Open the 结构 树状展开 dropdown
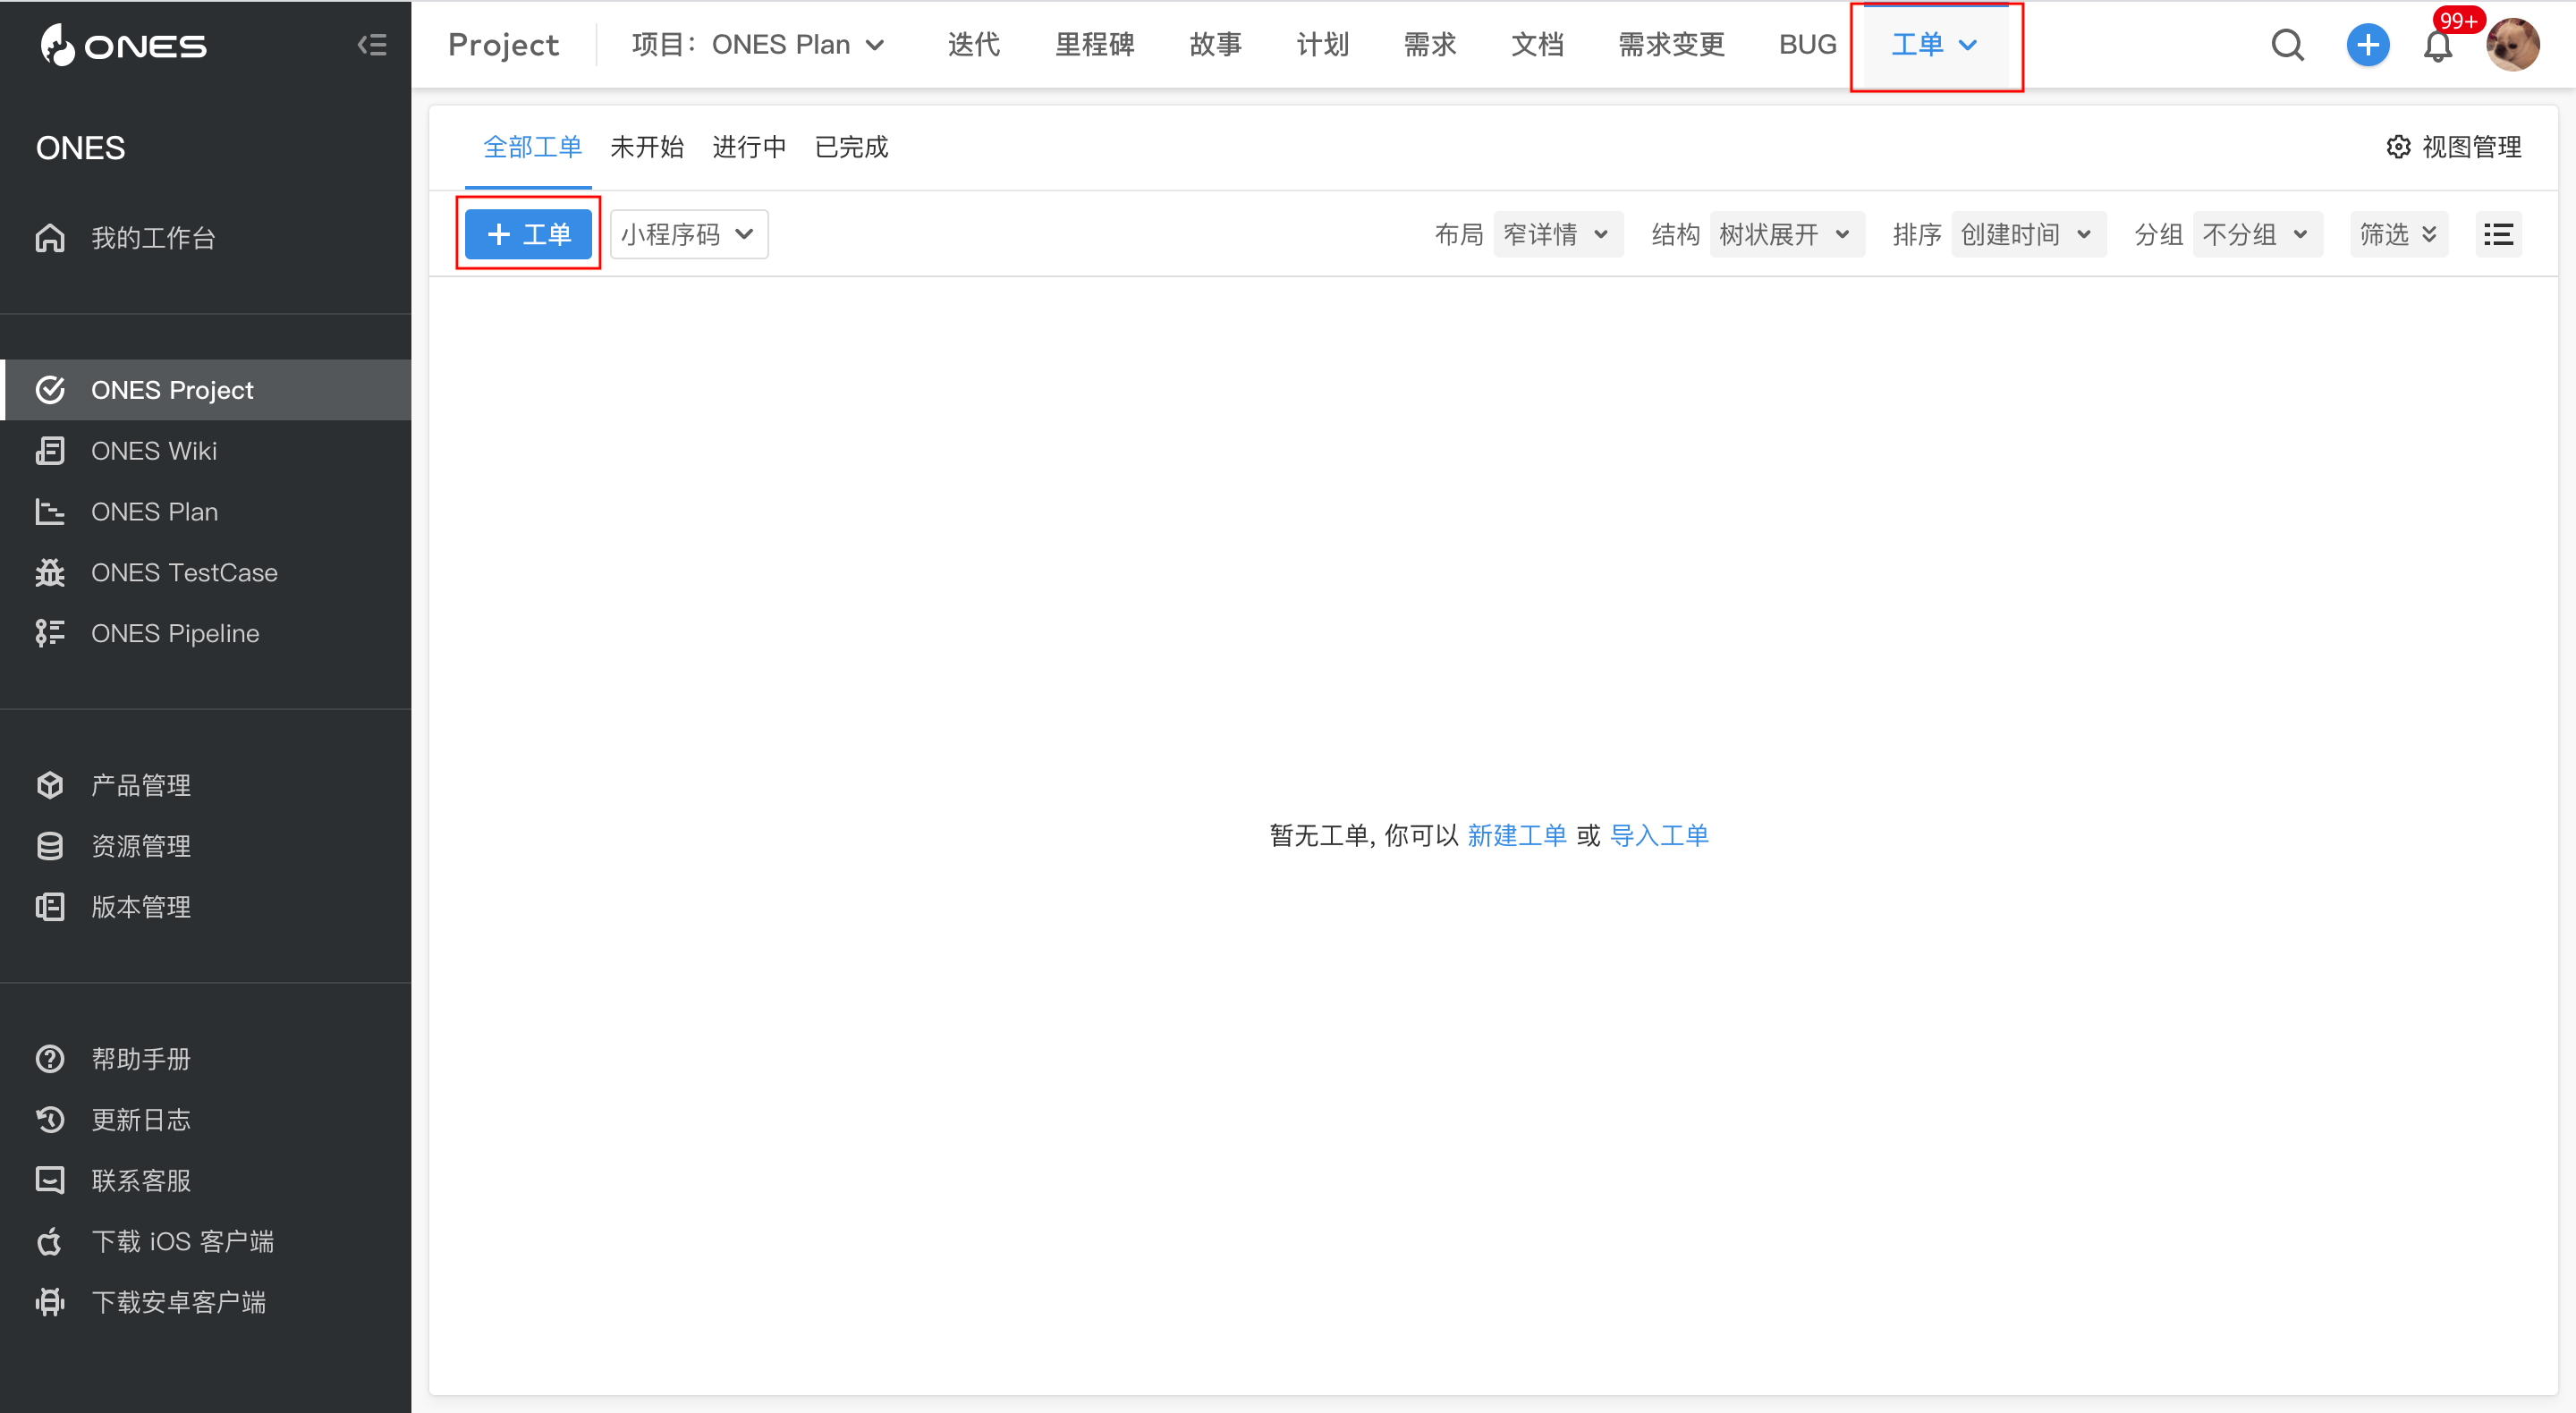2576x1413 pixels. (x=1786, y=234)
